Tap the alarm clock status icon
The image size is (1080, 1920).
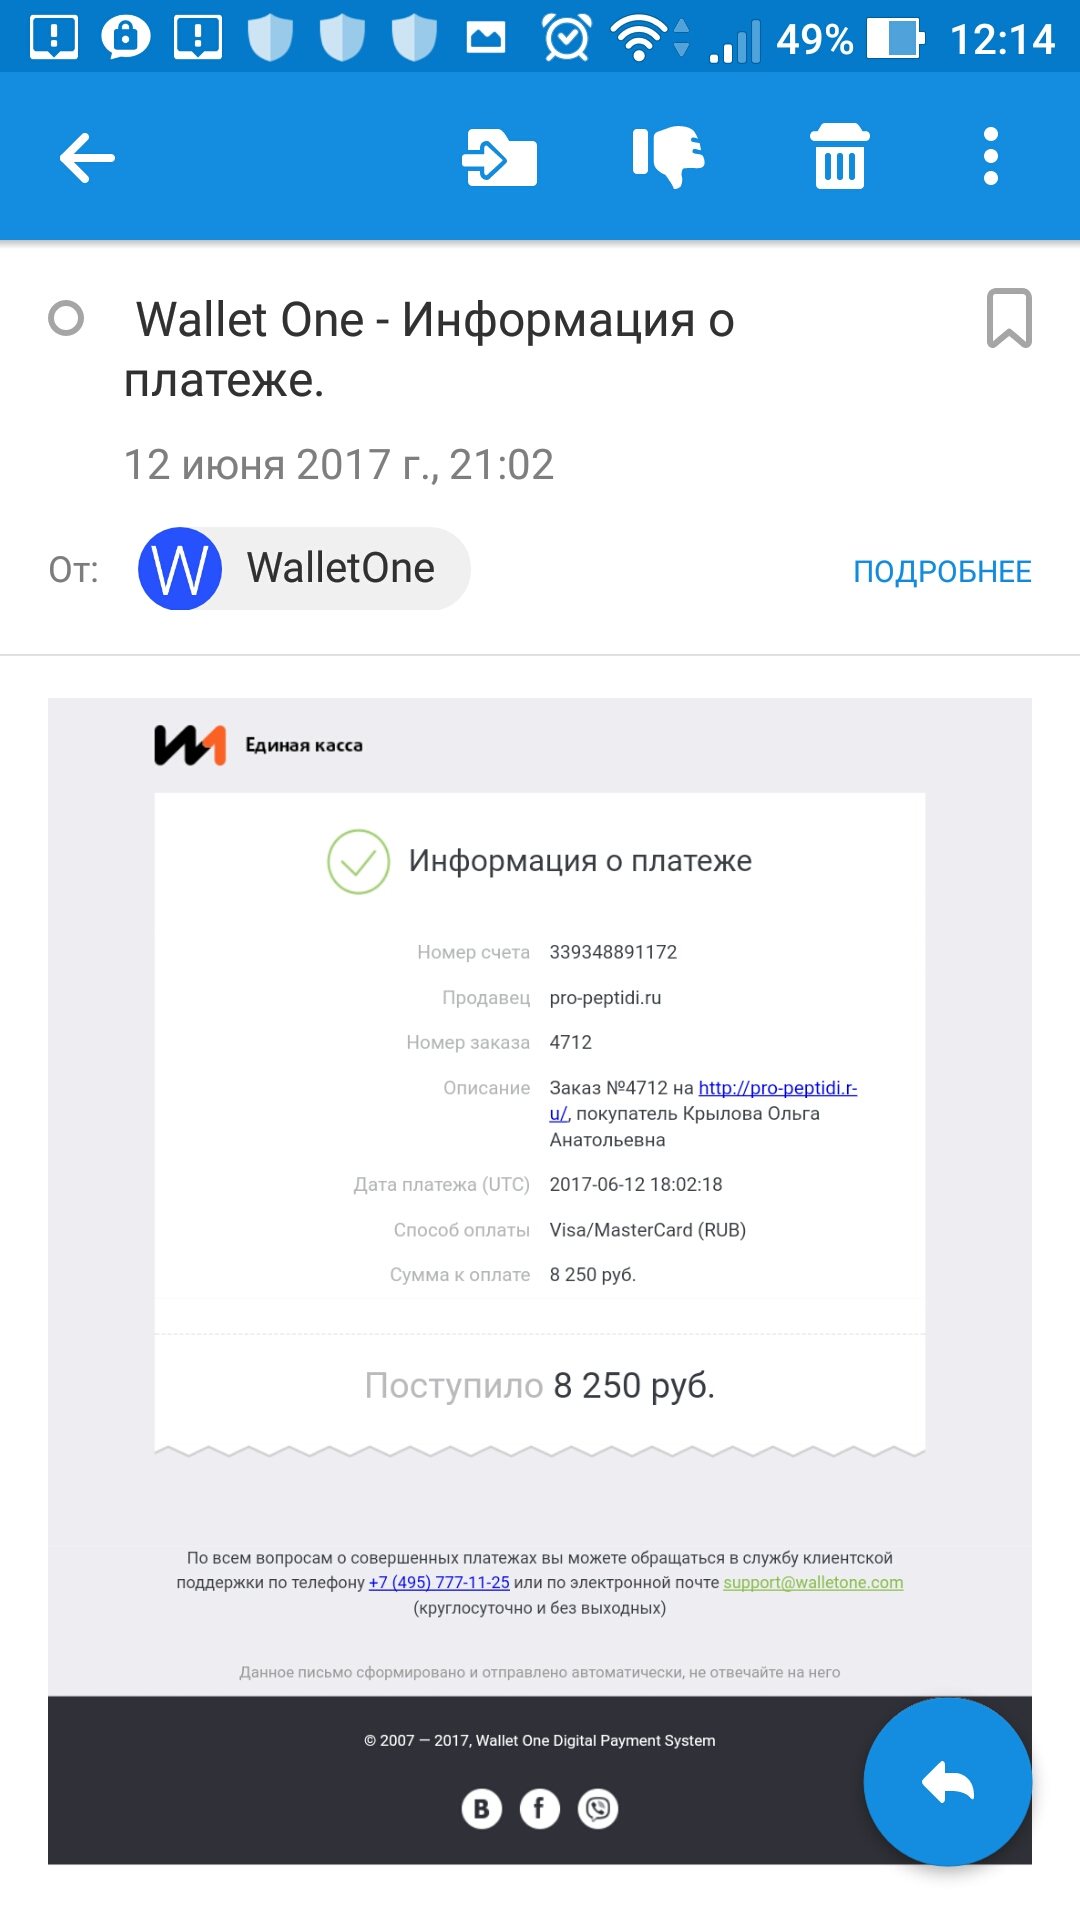pos(567,38)
